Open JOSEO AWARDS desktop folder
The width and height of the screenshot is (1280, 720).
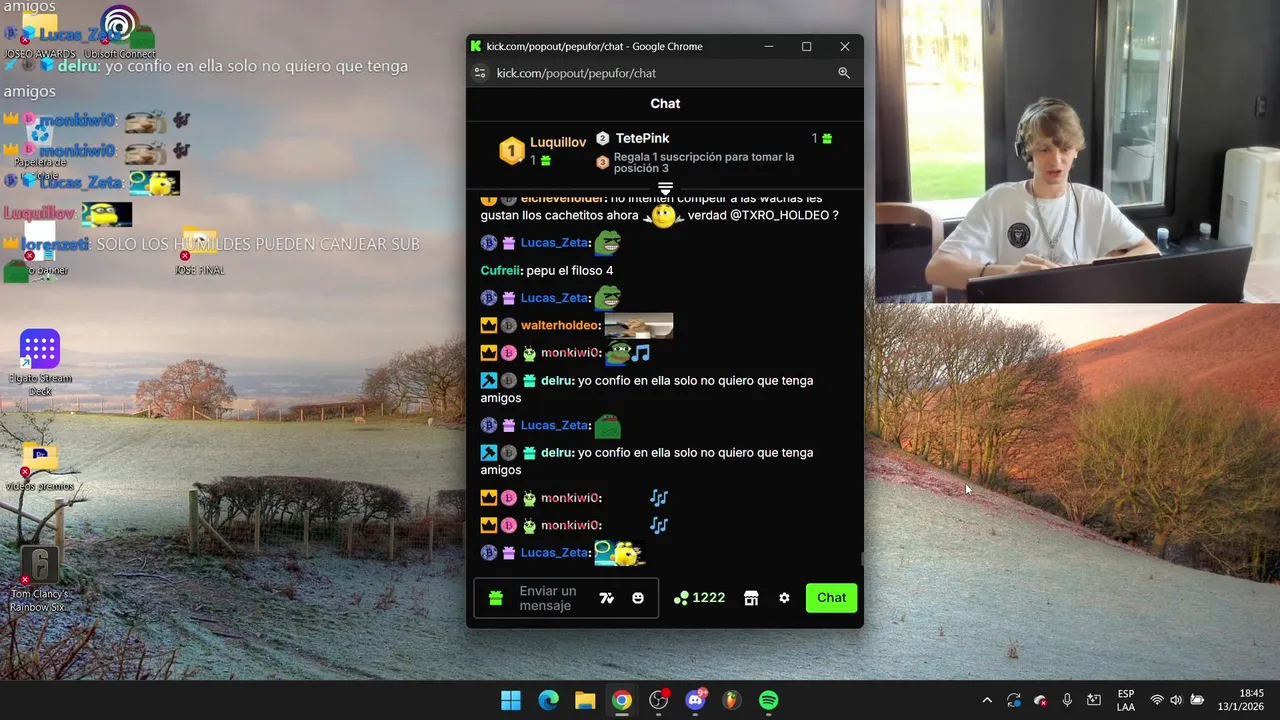[40, 35]
